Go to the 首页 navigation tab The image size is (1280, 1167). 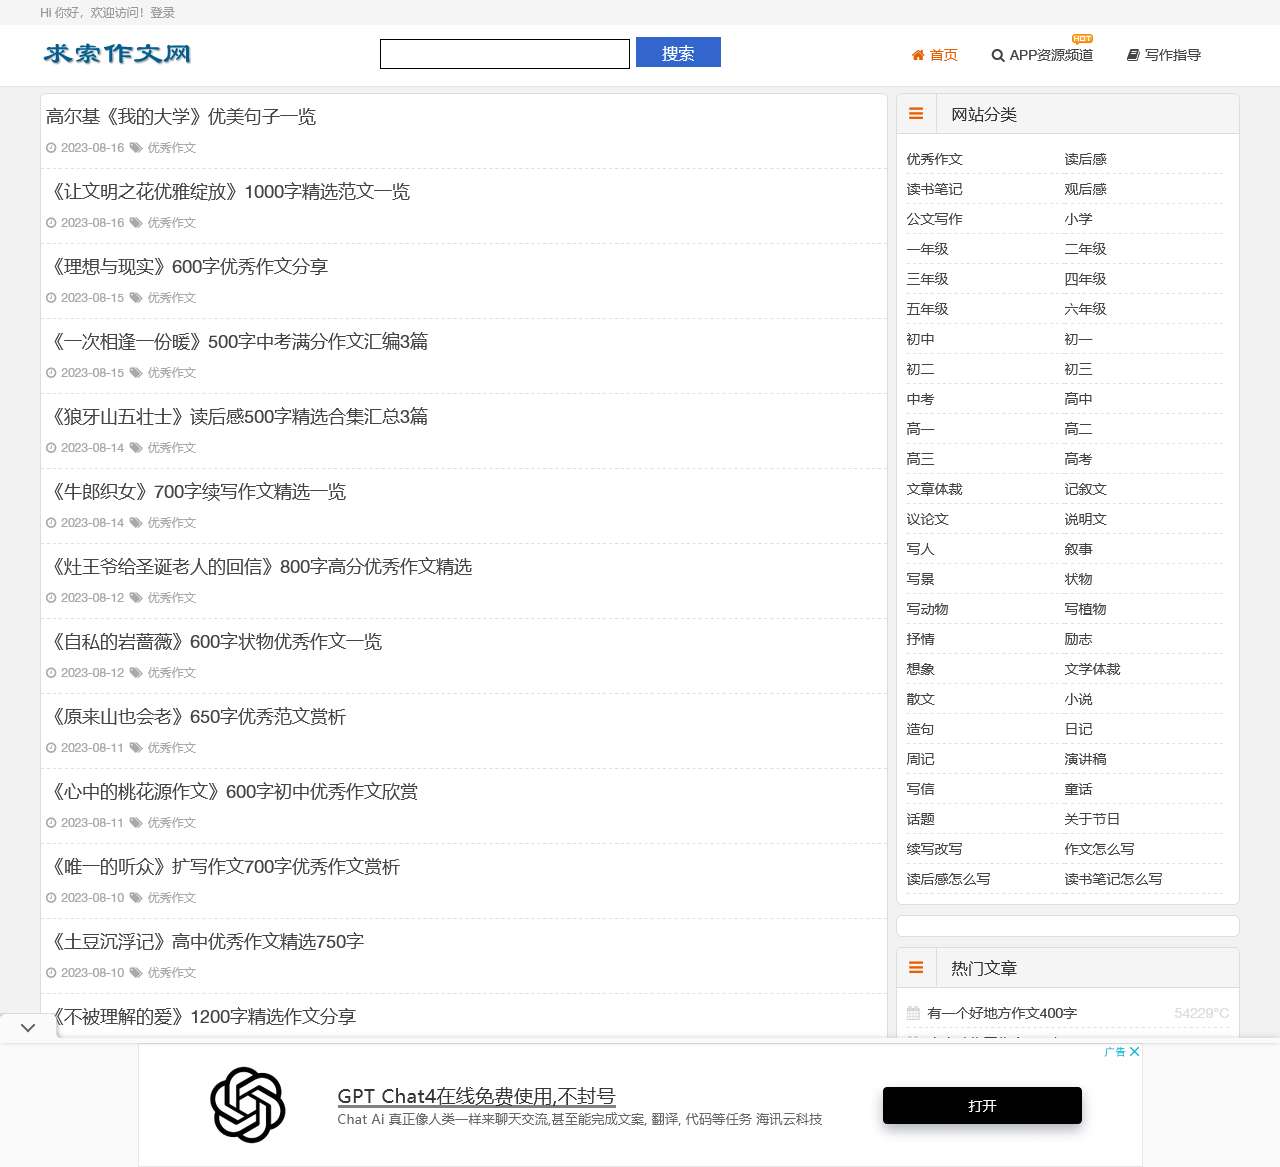coord(943,55)
